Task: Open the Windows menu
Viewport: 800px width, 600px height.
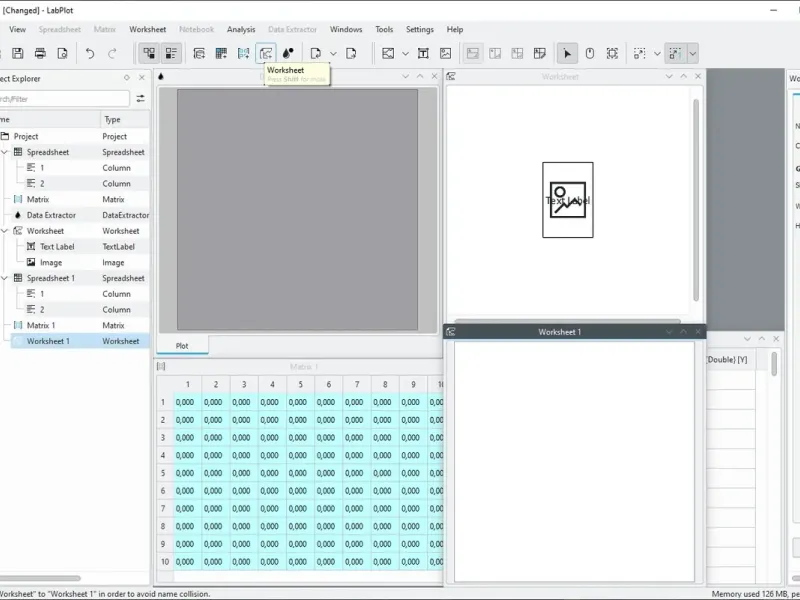Action: [346, 30]
